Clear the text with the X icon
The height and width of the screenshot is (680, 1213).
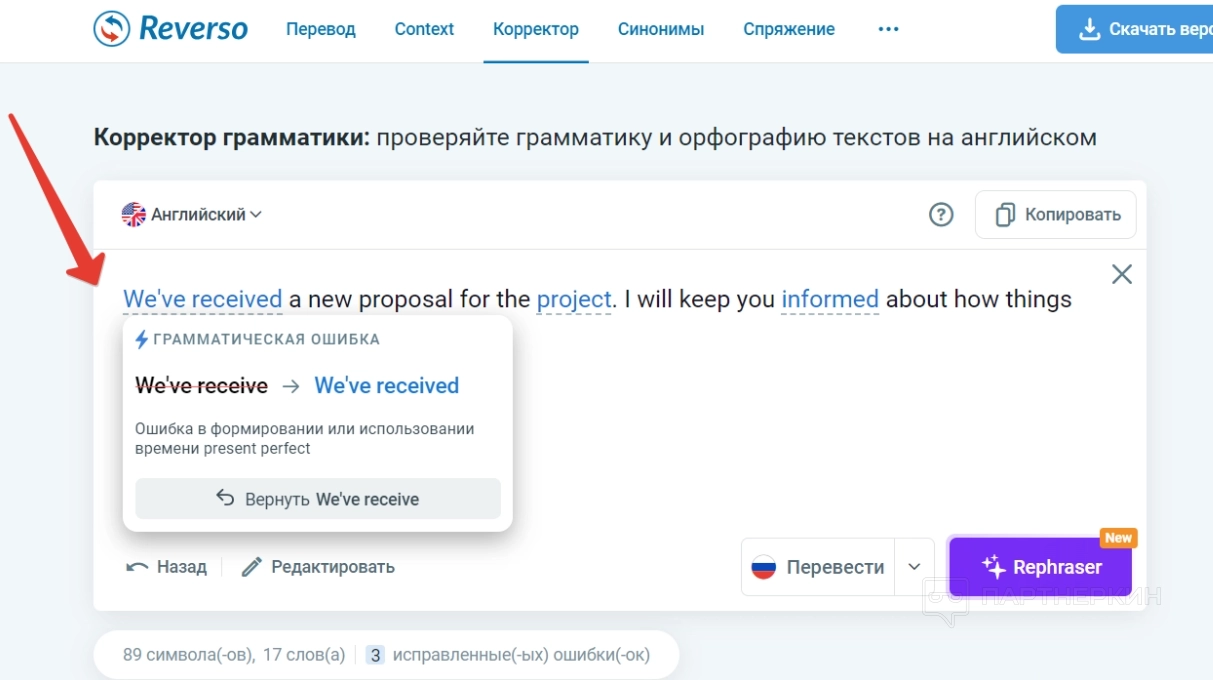click(x=1122, y=274)
